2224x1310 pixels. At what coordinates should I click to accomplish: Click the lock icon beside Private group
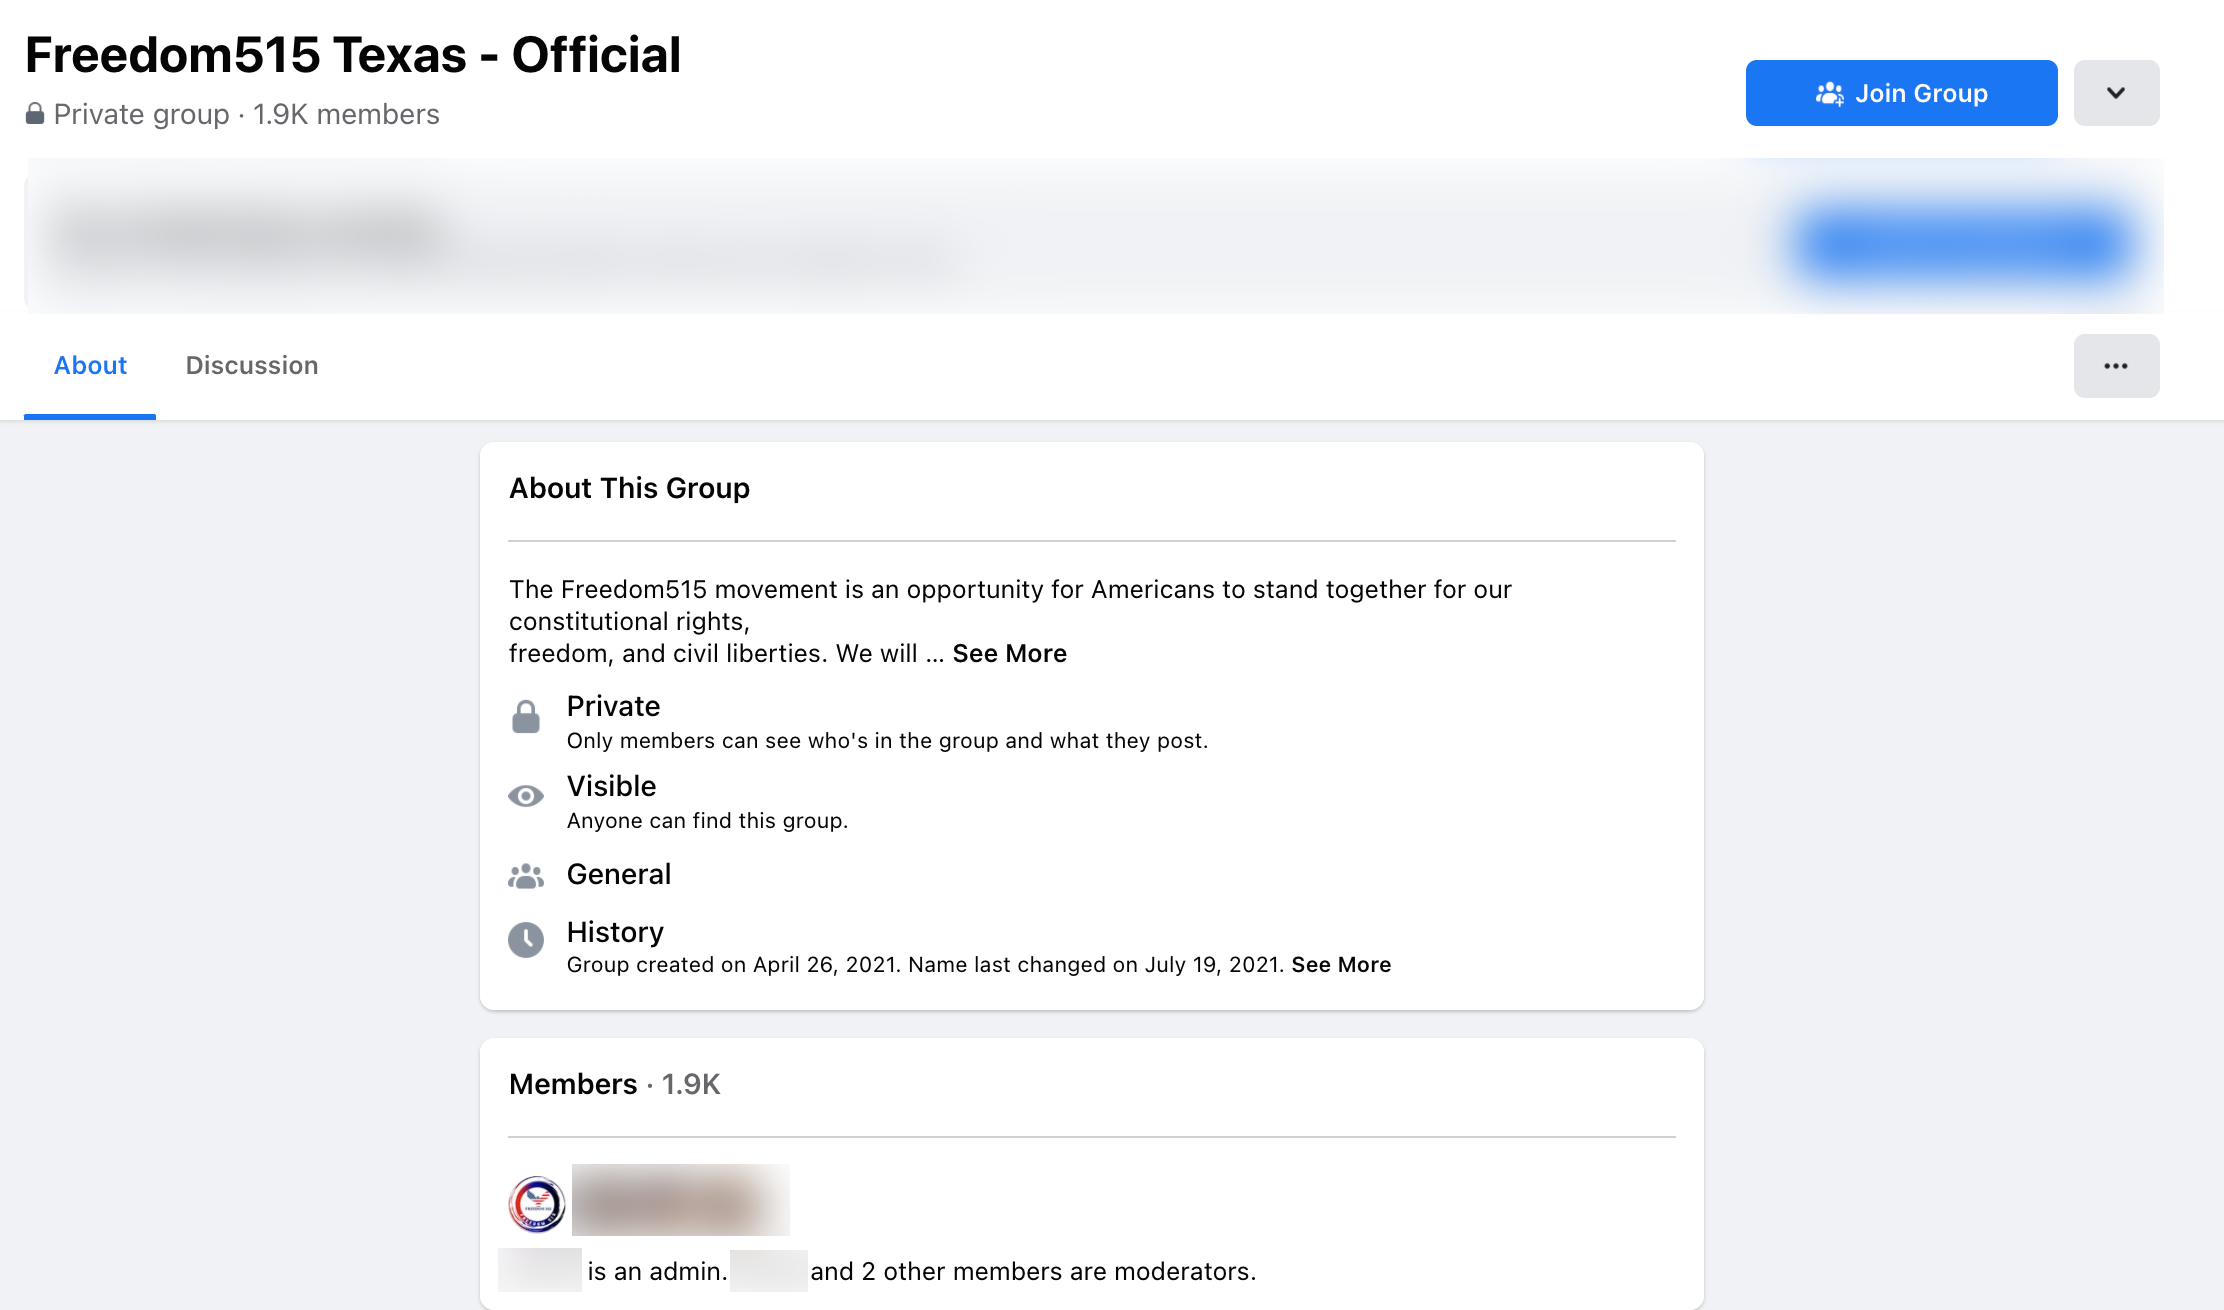(x=35, y=114)
